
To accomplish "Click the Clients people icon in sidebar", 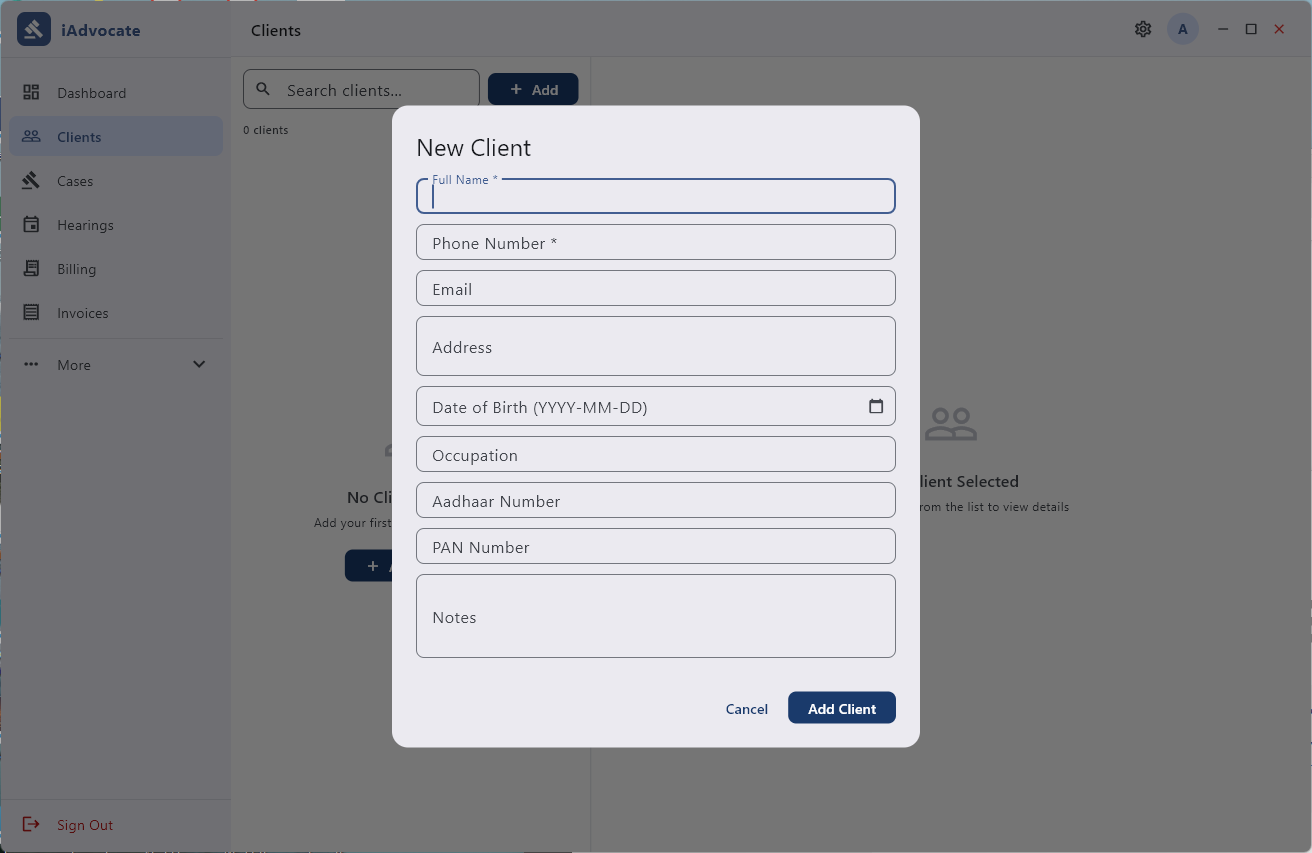I will click(x=31, y=136).
